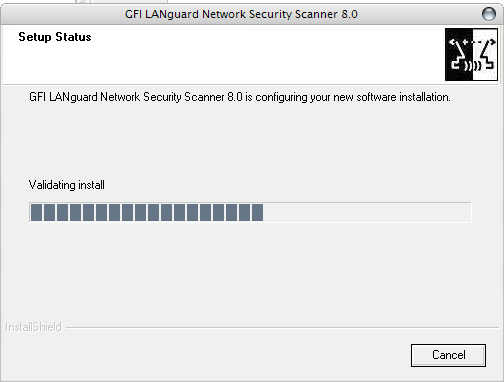Click the right face figure in the logo

tap(487, 55)
